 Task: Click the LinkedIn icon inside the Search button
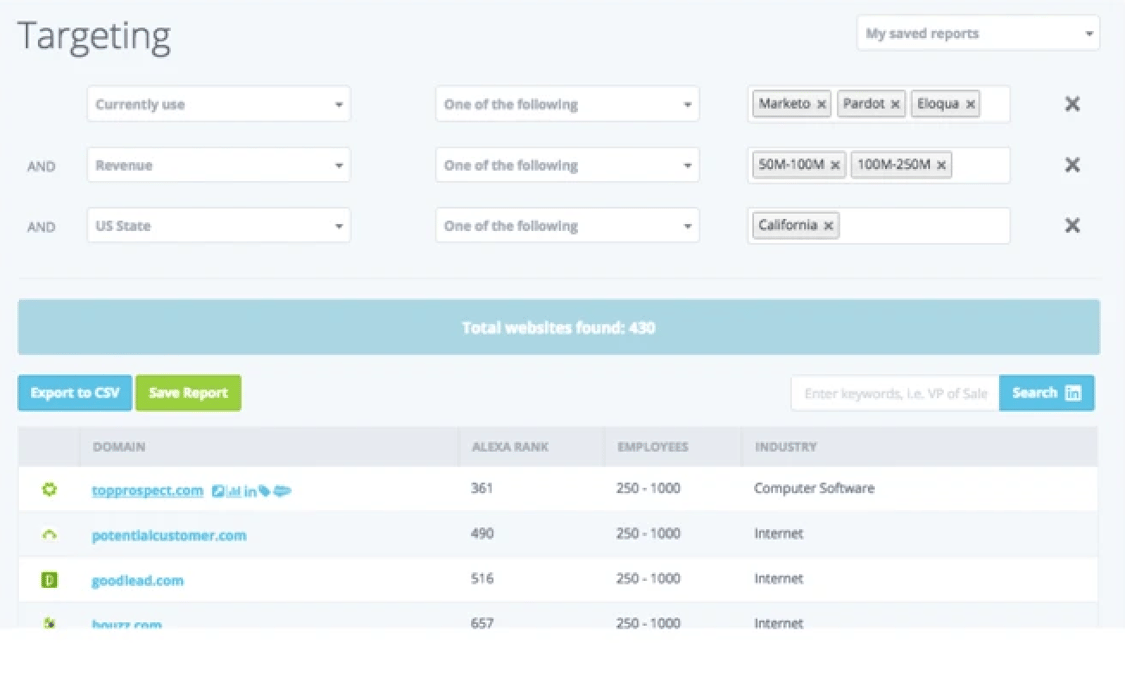tap(1075, 393)
